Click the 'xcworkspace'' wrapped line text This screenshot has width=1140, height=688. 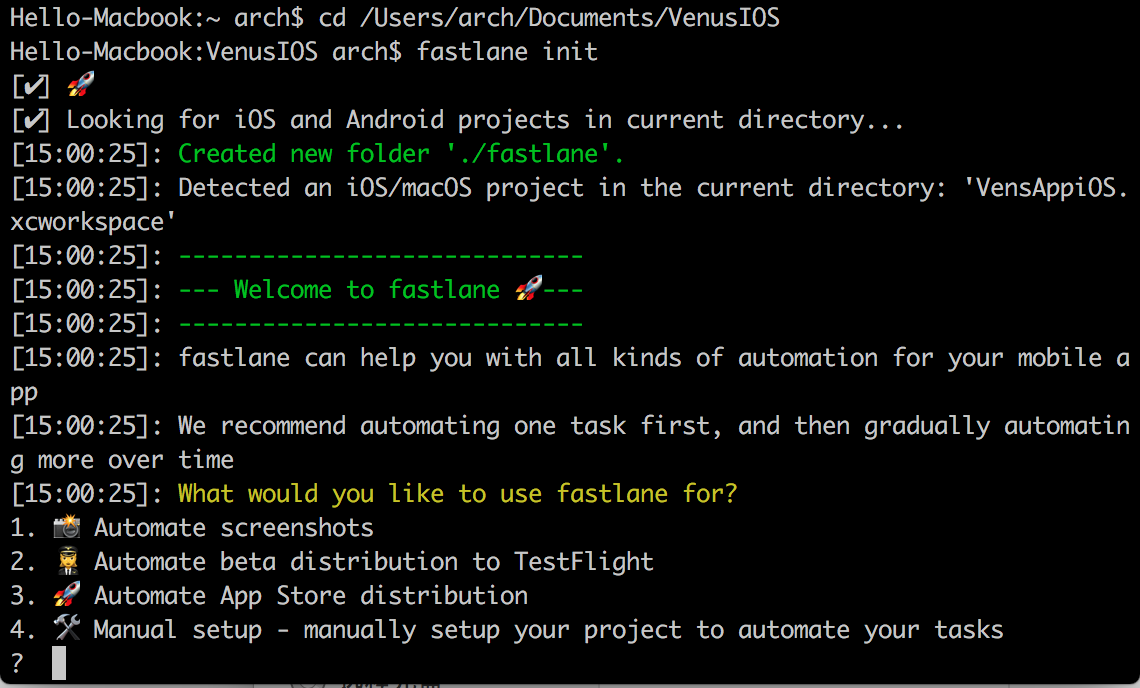tap(93, 222)
